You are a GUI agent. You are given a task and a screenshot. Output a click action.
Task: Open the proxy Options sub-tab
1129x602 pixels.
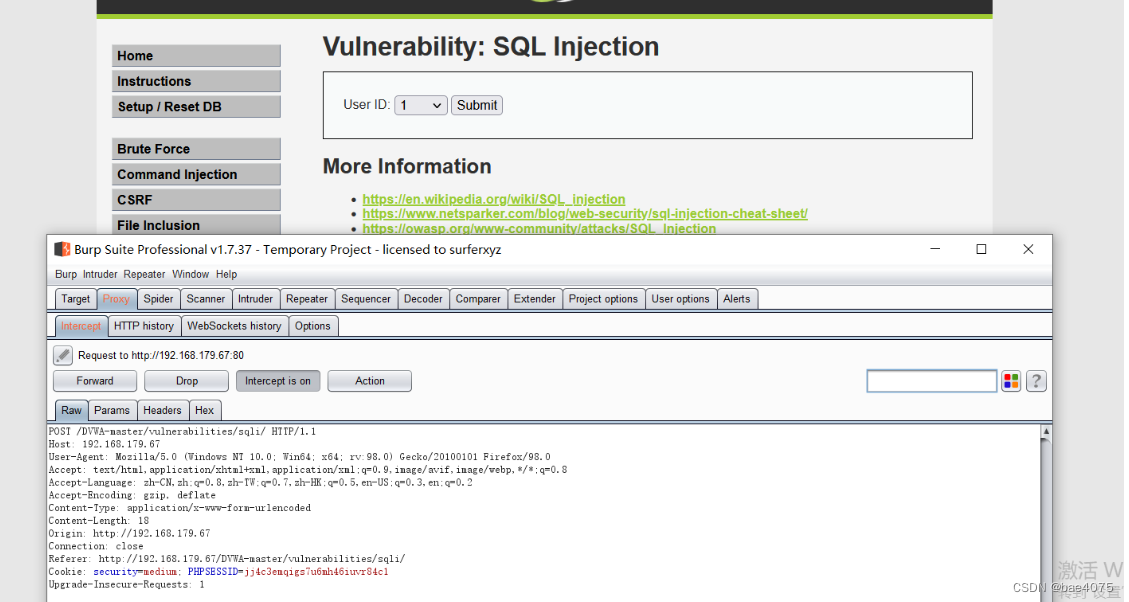pos(312,326)
